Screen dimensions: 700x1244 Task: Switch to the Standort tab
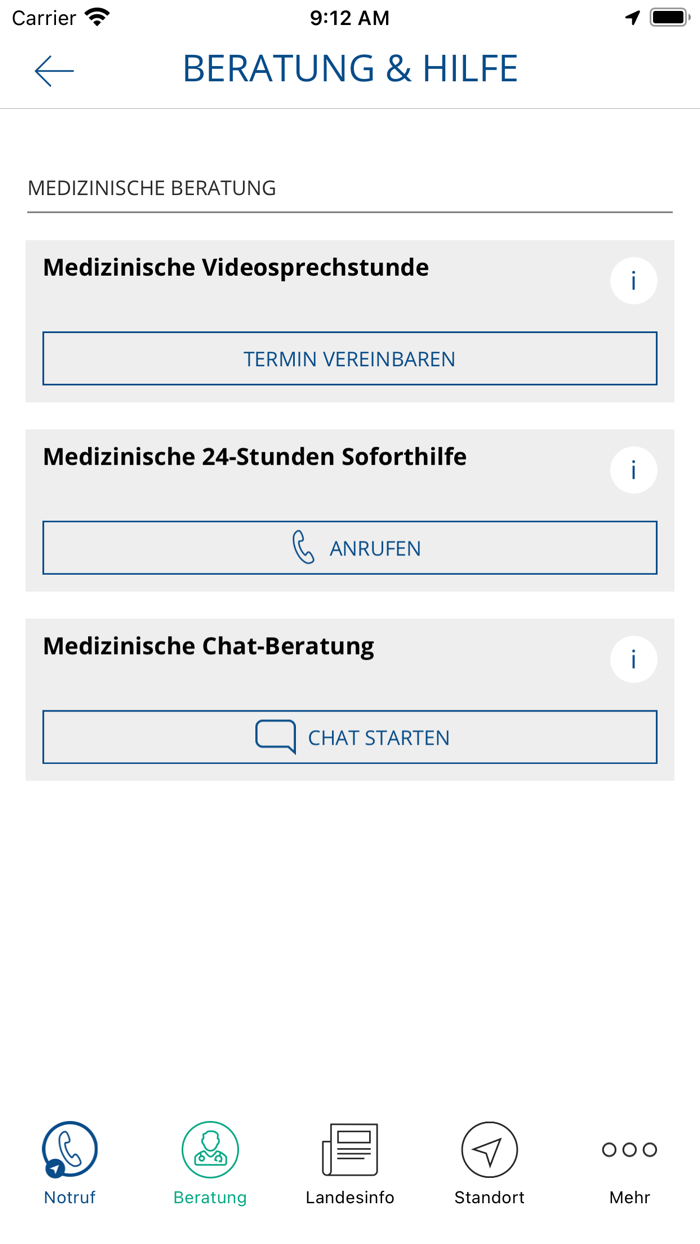[489, 1163]
